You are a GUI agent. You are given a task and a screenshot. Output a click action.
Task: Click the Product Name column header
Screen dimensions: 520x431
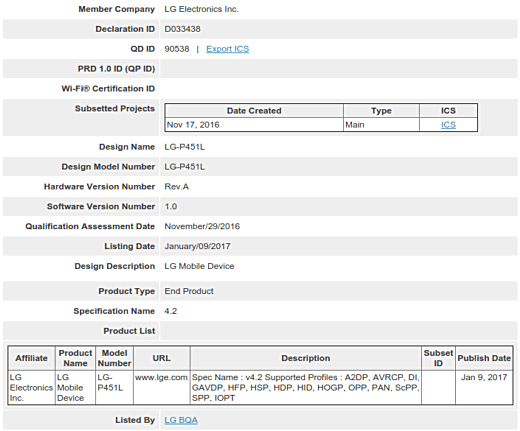click(75, 358)
